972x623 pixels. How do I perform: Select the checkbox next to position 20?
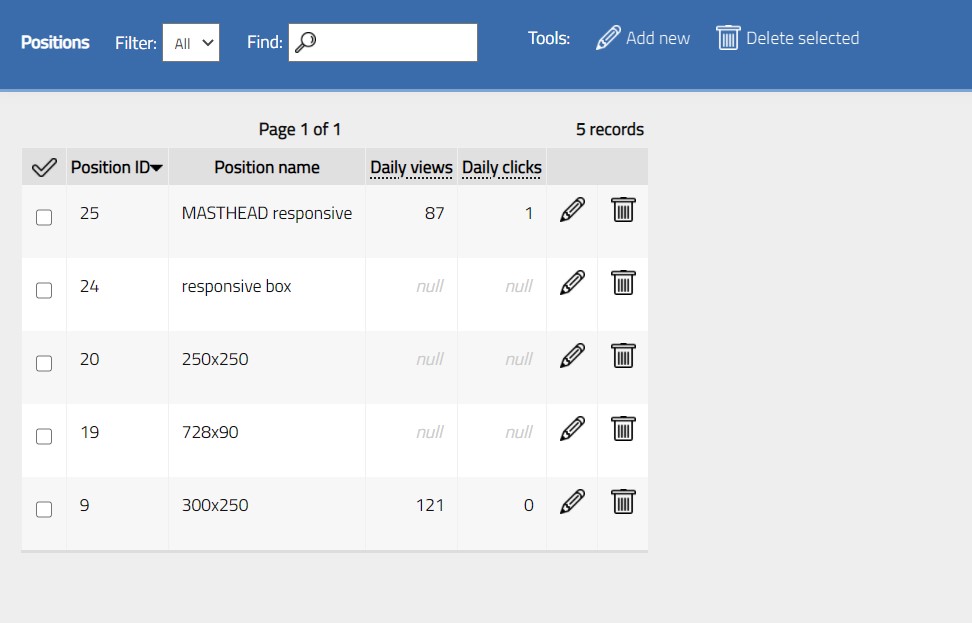[x=44, y=364]
